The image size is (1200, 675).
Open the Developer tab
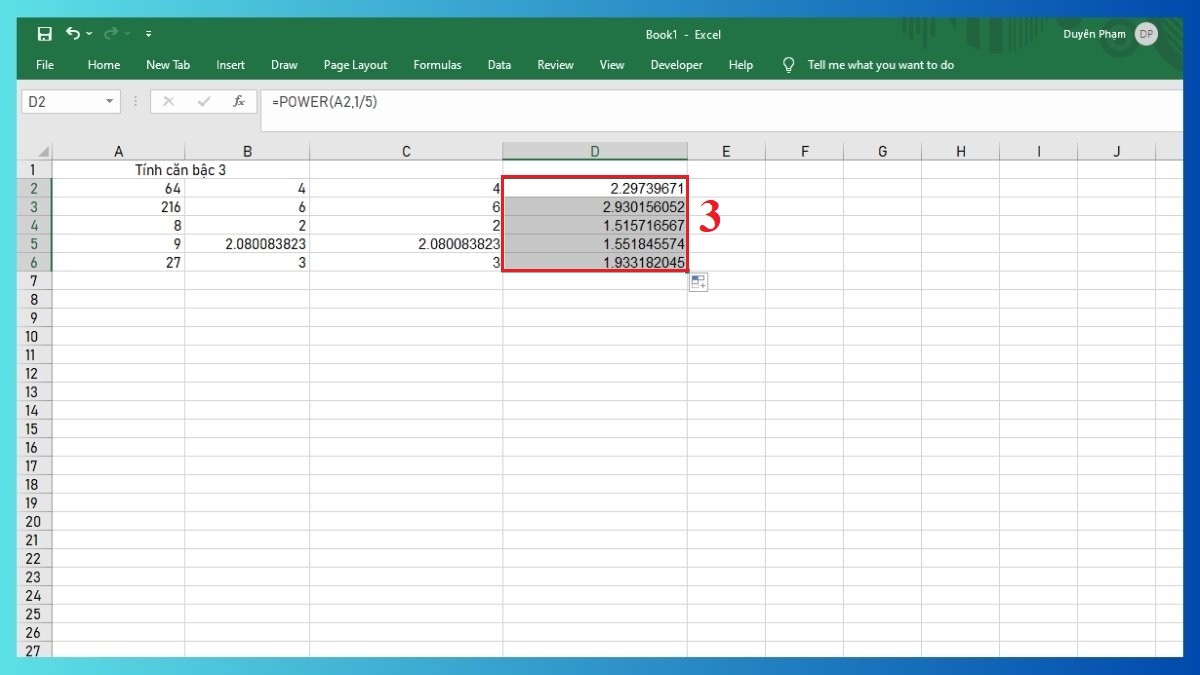pyautogui.click(x=676, y=65)
